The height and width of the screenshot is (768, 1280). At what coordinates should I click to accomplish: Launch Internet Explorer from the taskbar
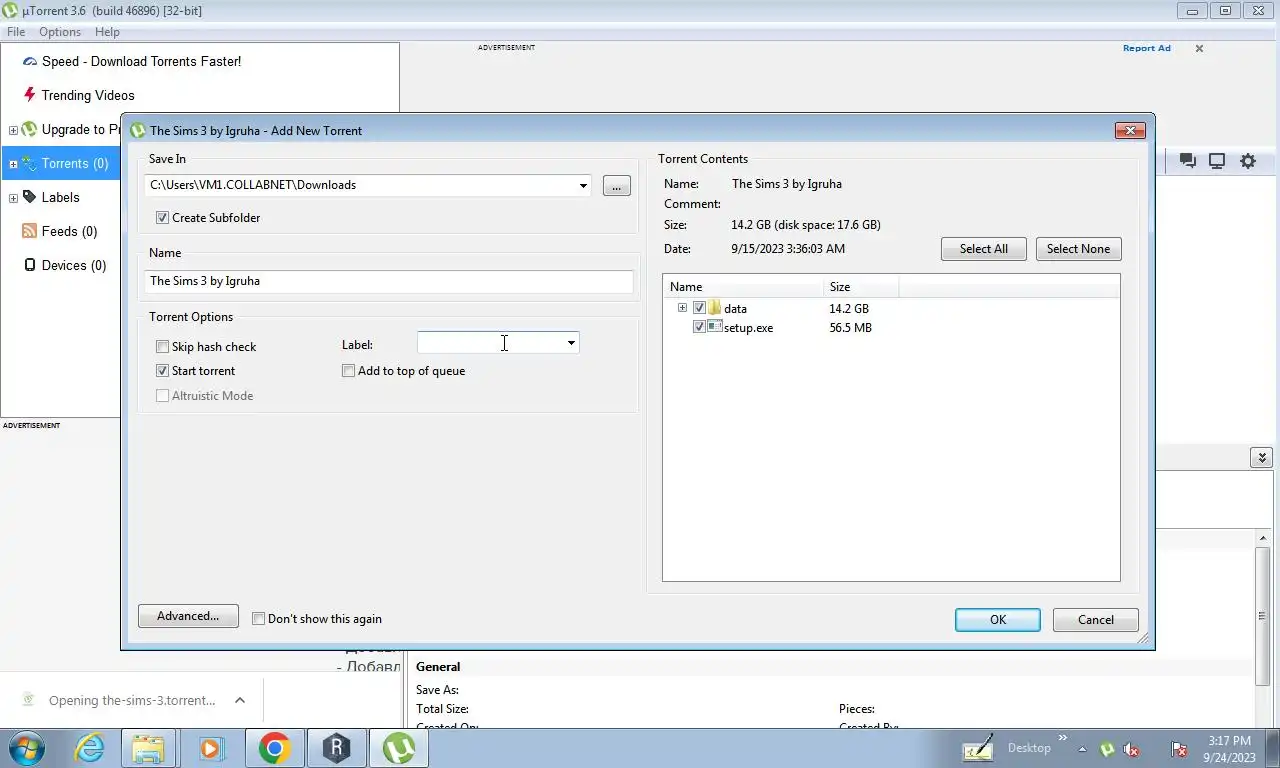point(89,748)
